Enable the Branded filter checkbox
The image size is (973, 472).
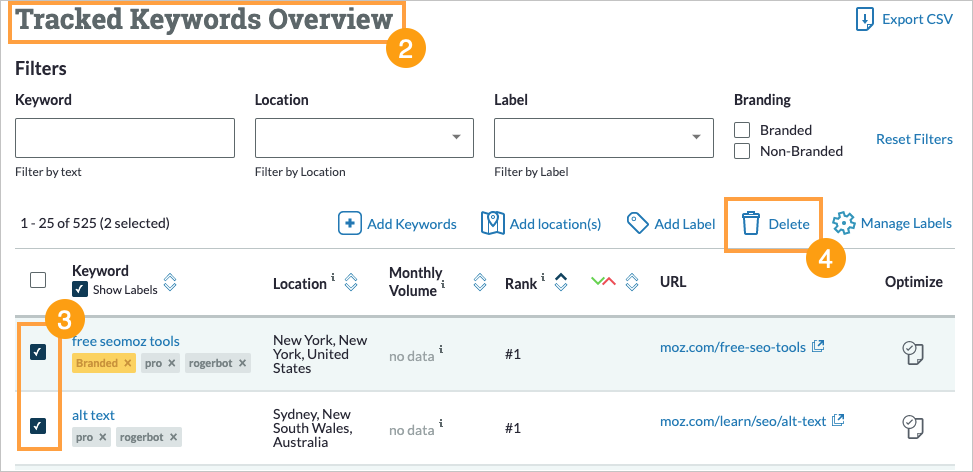[742, 130]
